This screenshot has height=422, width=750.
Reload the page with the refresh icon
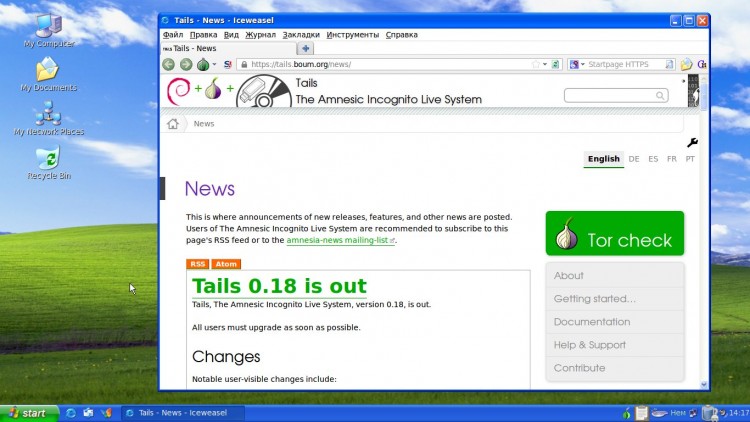pyautogui.click(x=555, y=64)
